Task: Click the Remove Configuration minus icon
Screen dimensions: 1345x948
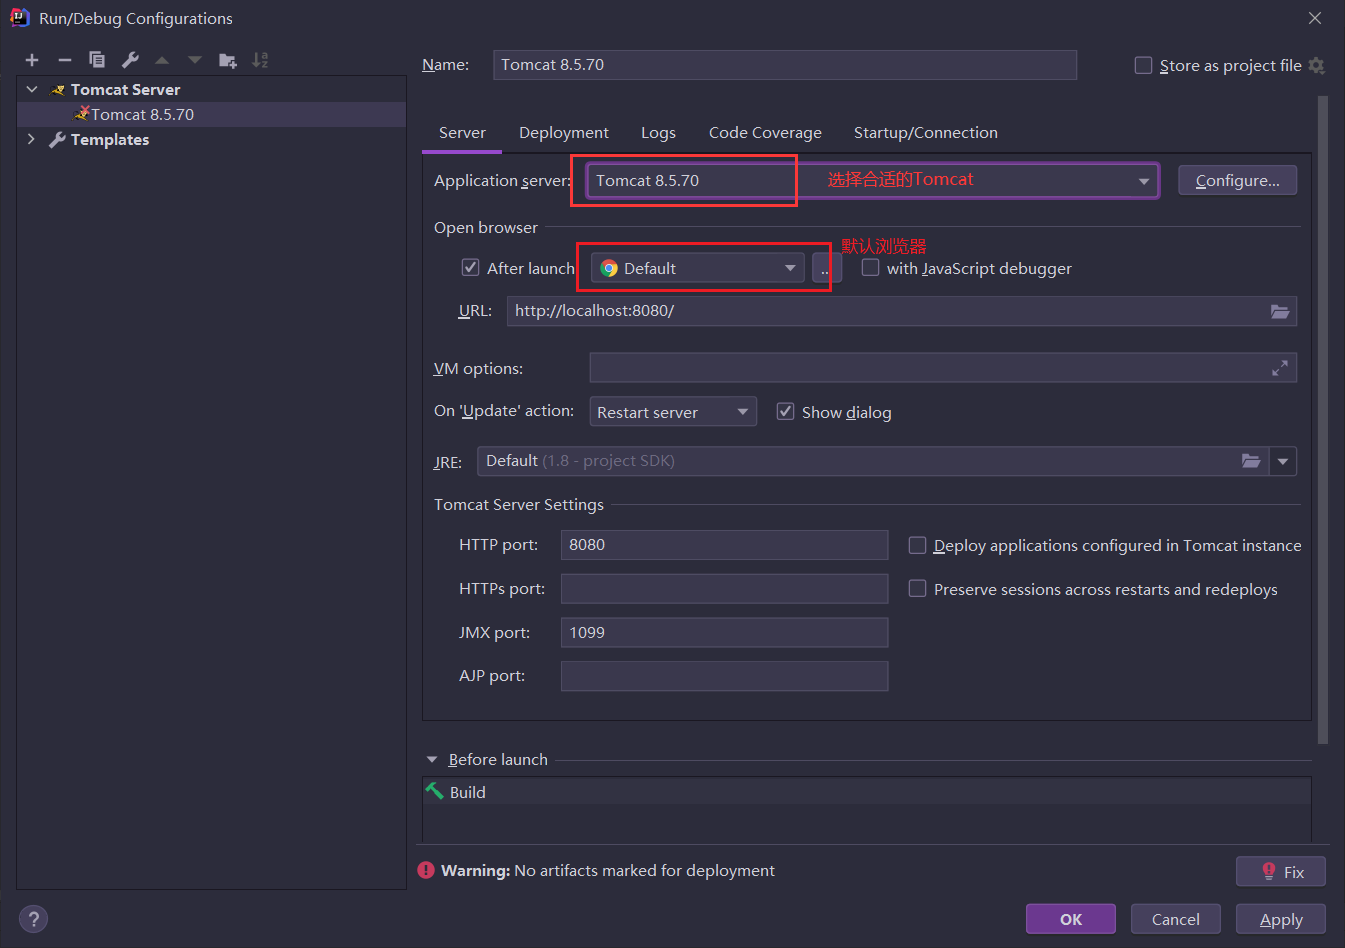Action: click(x=65, y=60)
